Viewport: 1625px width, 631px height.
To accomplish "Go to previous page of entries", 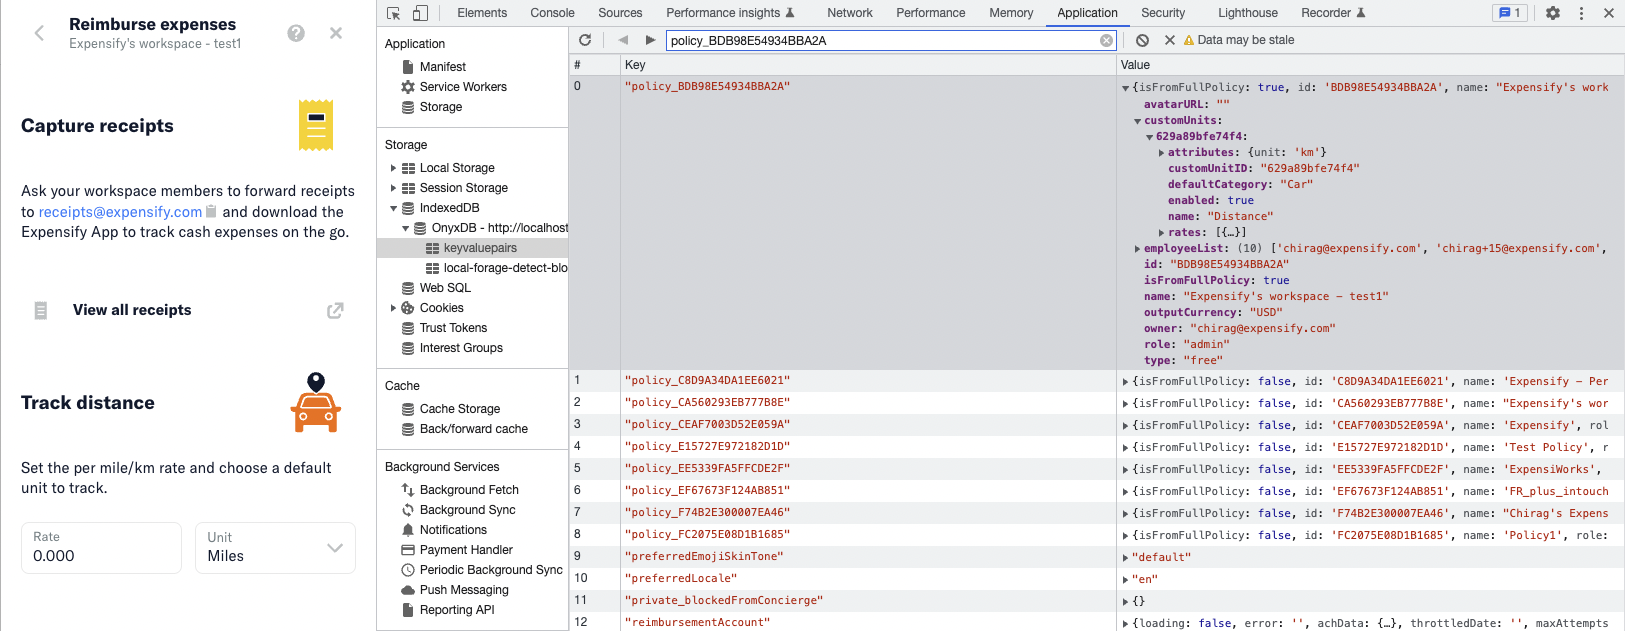I will tap(623, 40).
